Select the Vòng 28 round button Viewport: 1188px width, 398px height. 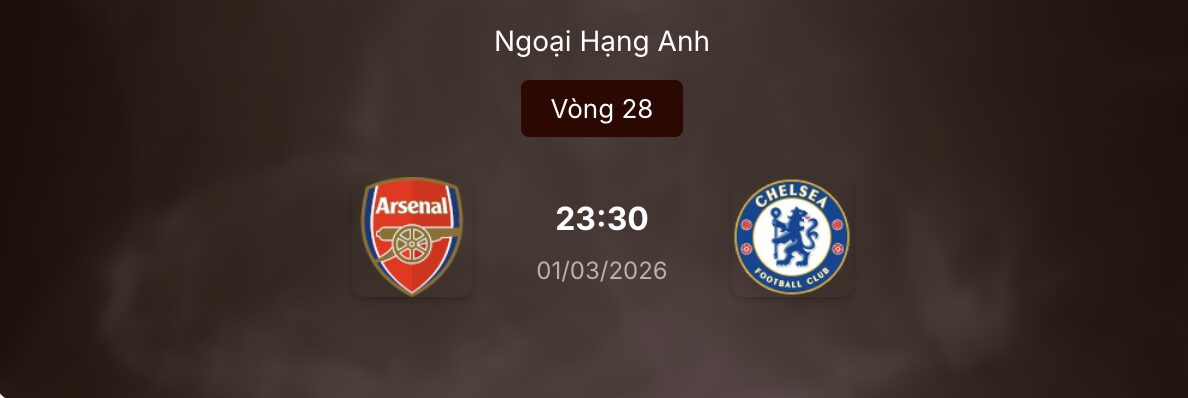click(602, 108)
